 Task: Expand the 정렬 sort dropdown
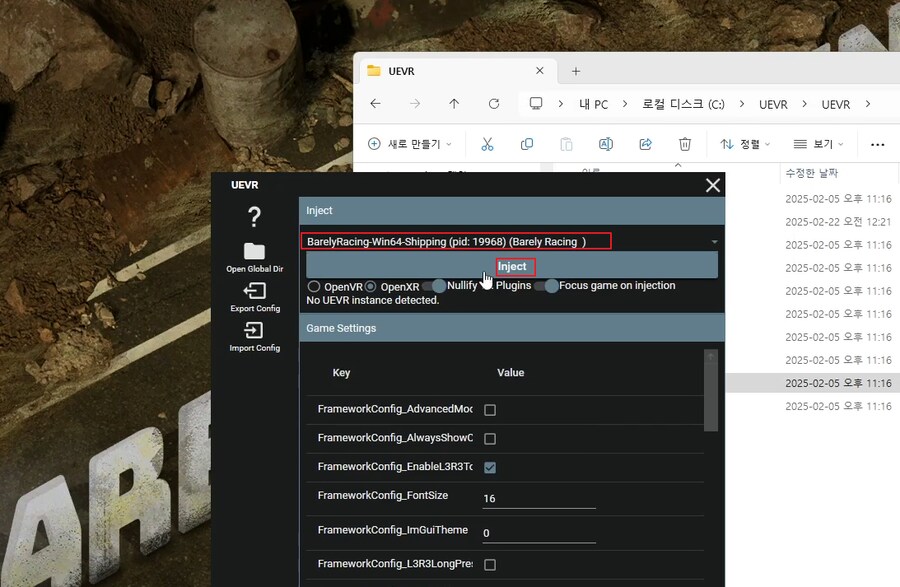click(x=745, y=144)
